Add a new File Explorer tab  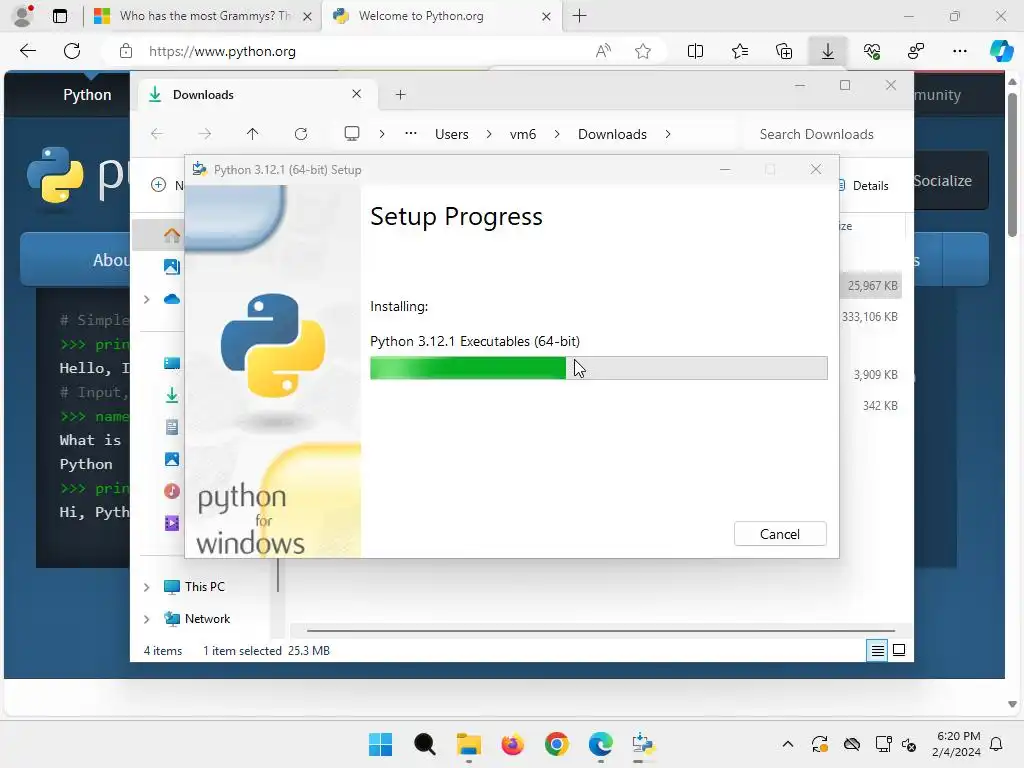click(x=400, y=95)
